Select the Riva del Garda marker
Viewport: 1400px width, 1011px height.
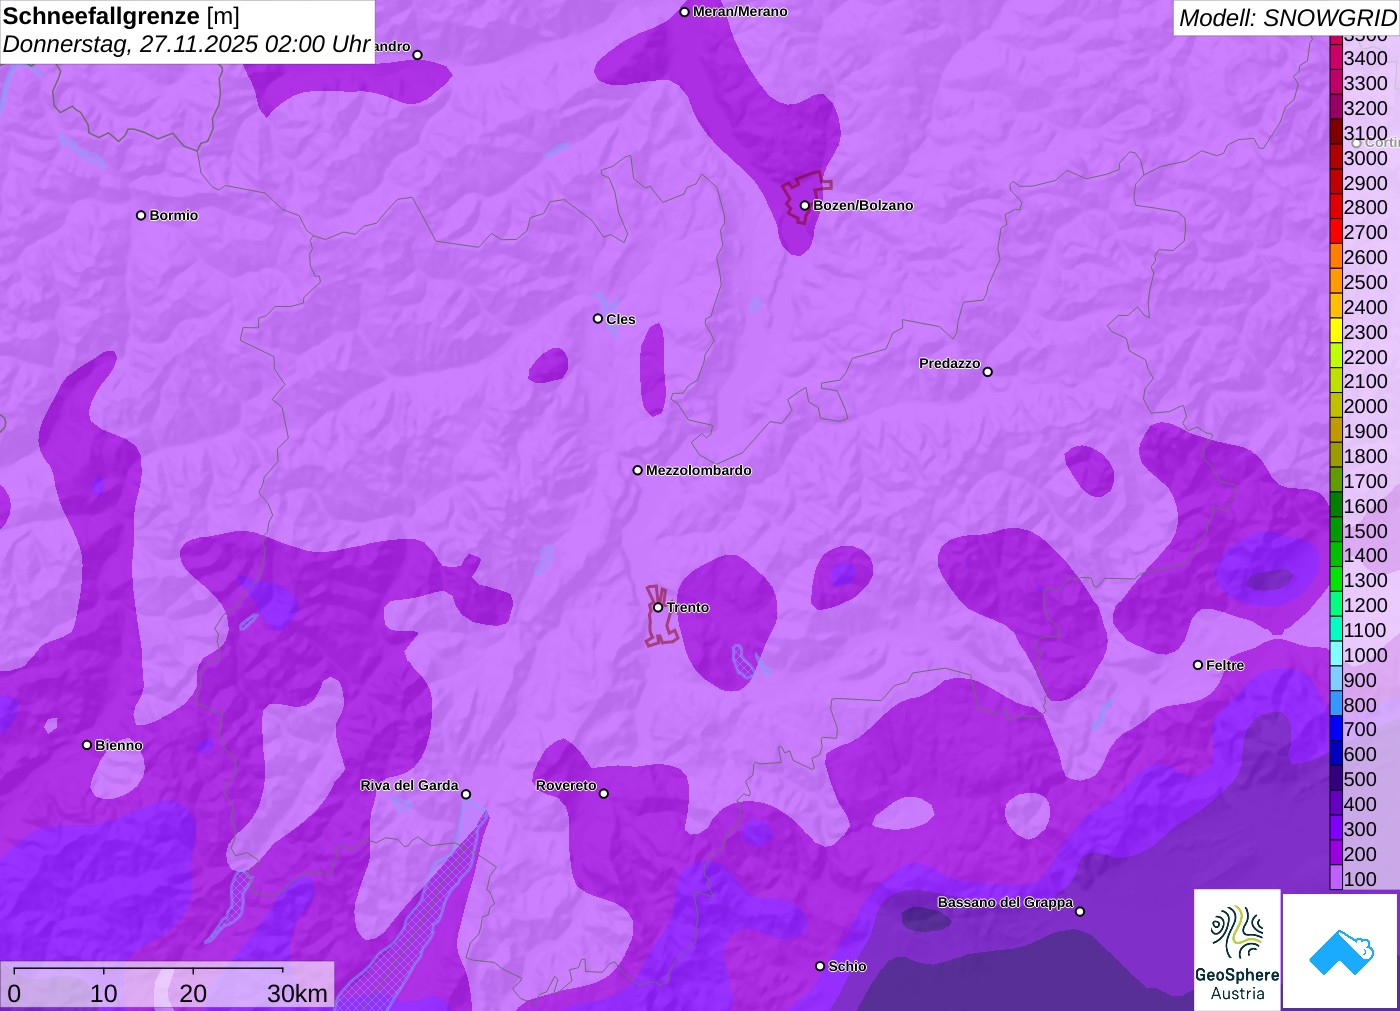point(466,794)
